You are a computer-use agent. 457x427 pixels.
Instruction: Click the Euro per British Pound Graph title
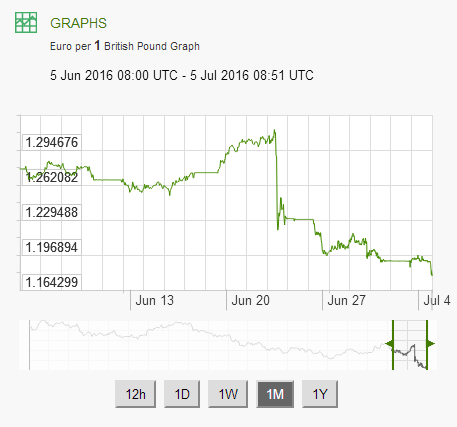125,46
